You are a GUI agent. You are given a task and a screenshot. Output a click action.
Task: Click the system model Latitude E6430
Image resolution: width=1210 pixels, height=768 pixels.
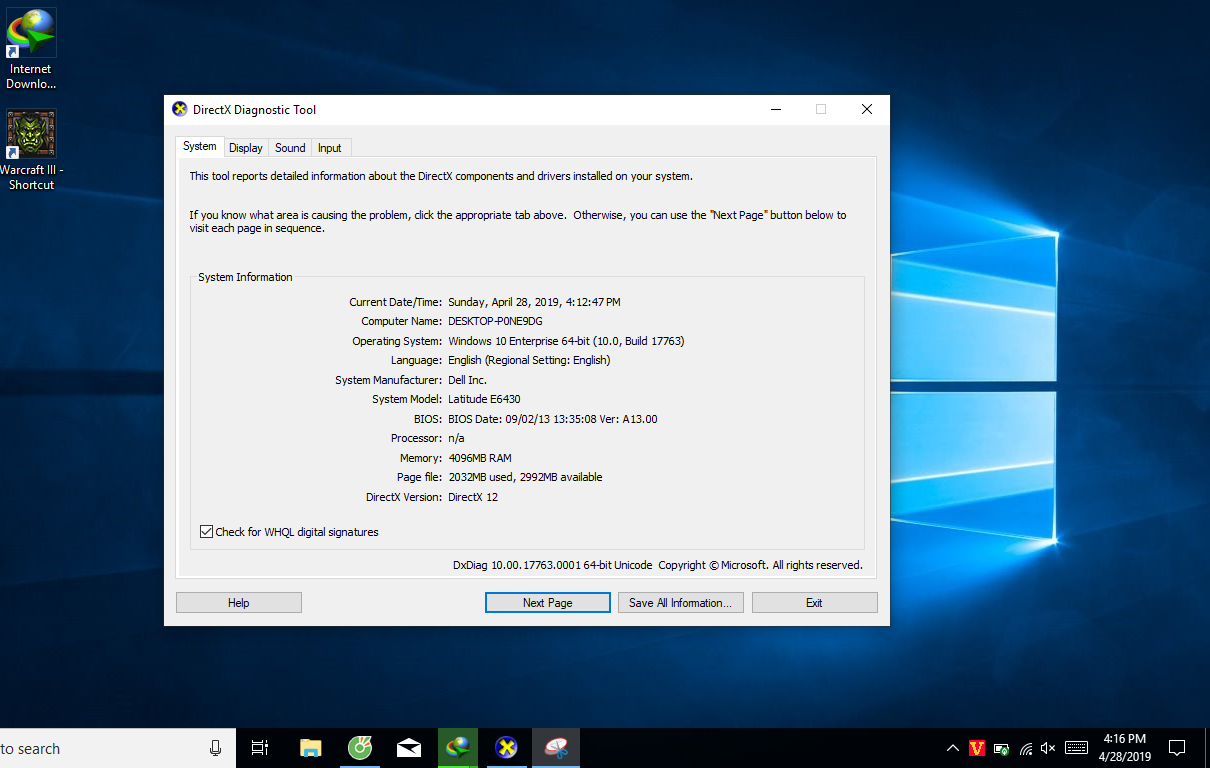point(484,399)
